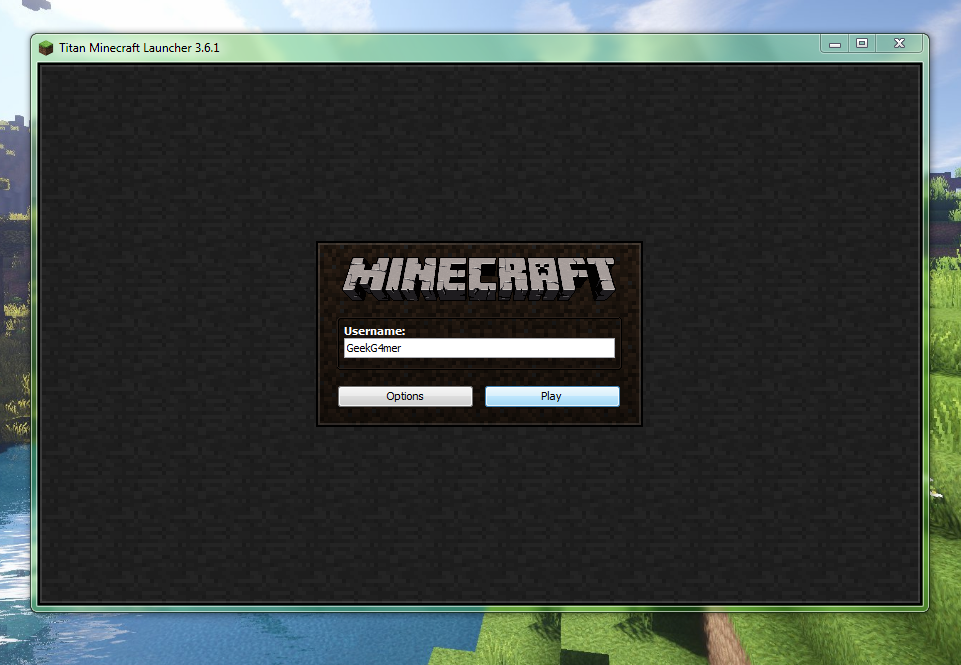This screenshot has width=961, height=665.
Task: Click the creeper face in the logo
Action: [541, 268]
